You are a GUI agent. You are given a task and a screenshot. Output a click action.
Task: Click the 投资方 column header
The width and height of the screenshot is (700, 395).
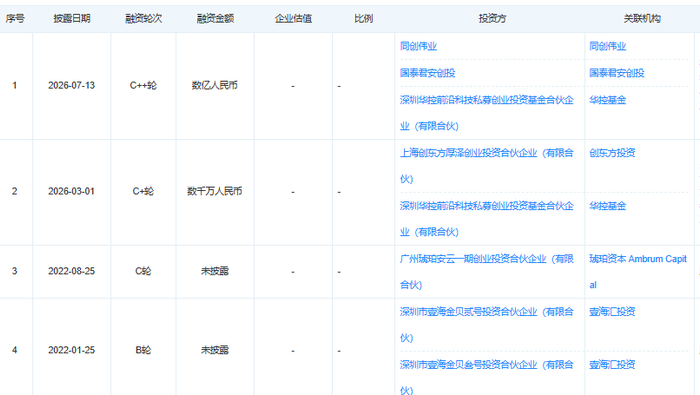(x=492, y=18)
